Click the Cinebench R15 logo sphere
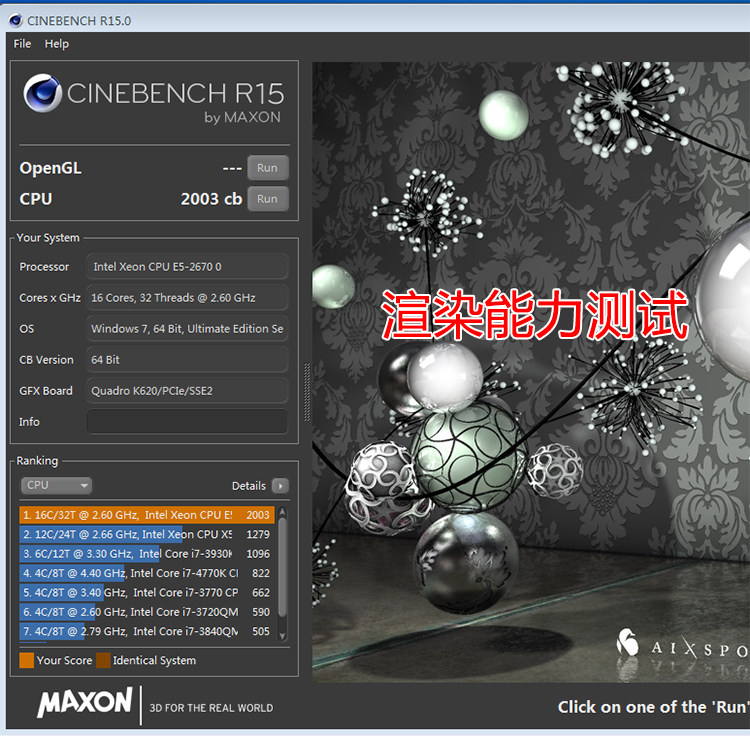750x736 pixels. click(x=43, y=93)
